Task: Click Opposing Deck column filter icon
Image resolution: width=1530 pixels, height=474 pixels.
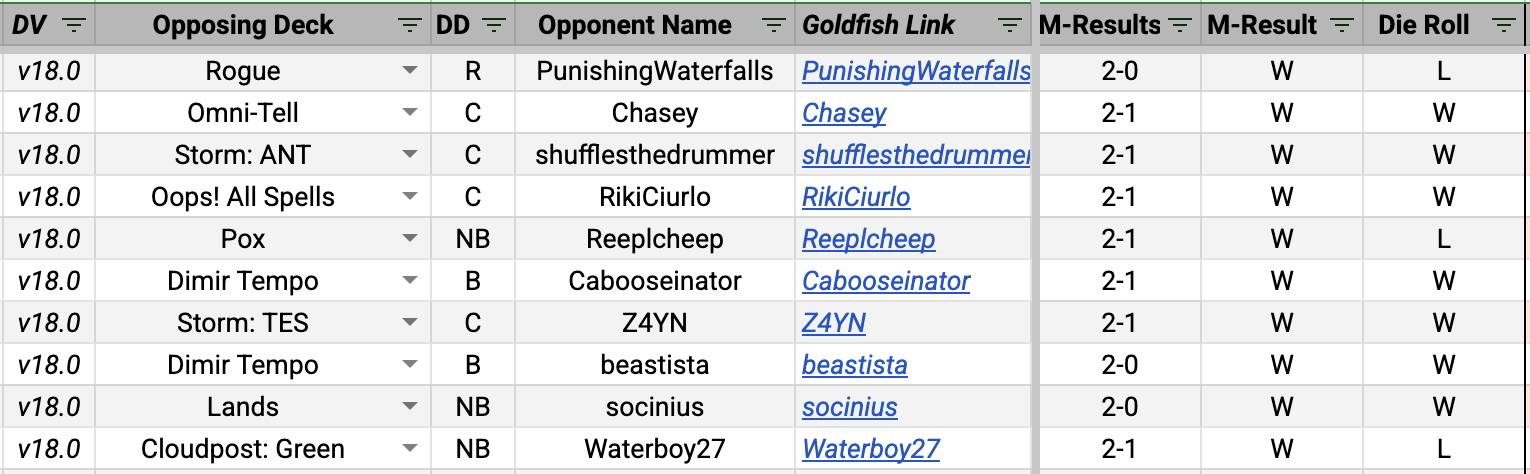Action: 410,25
